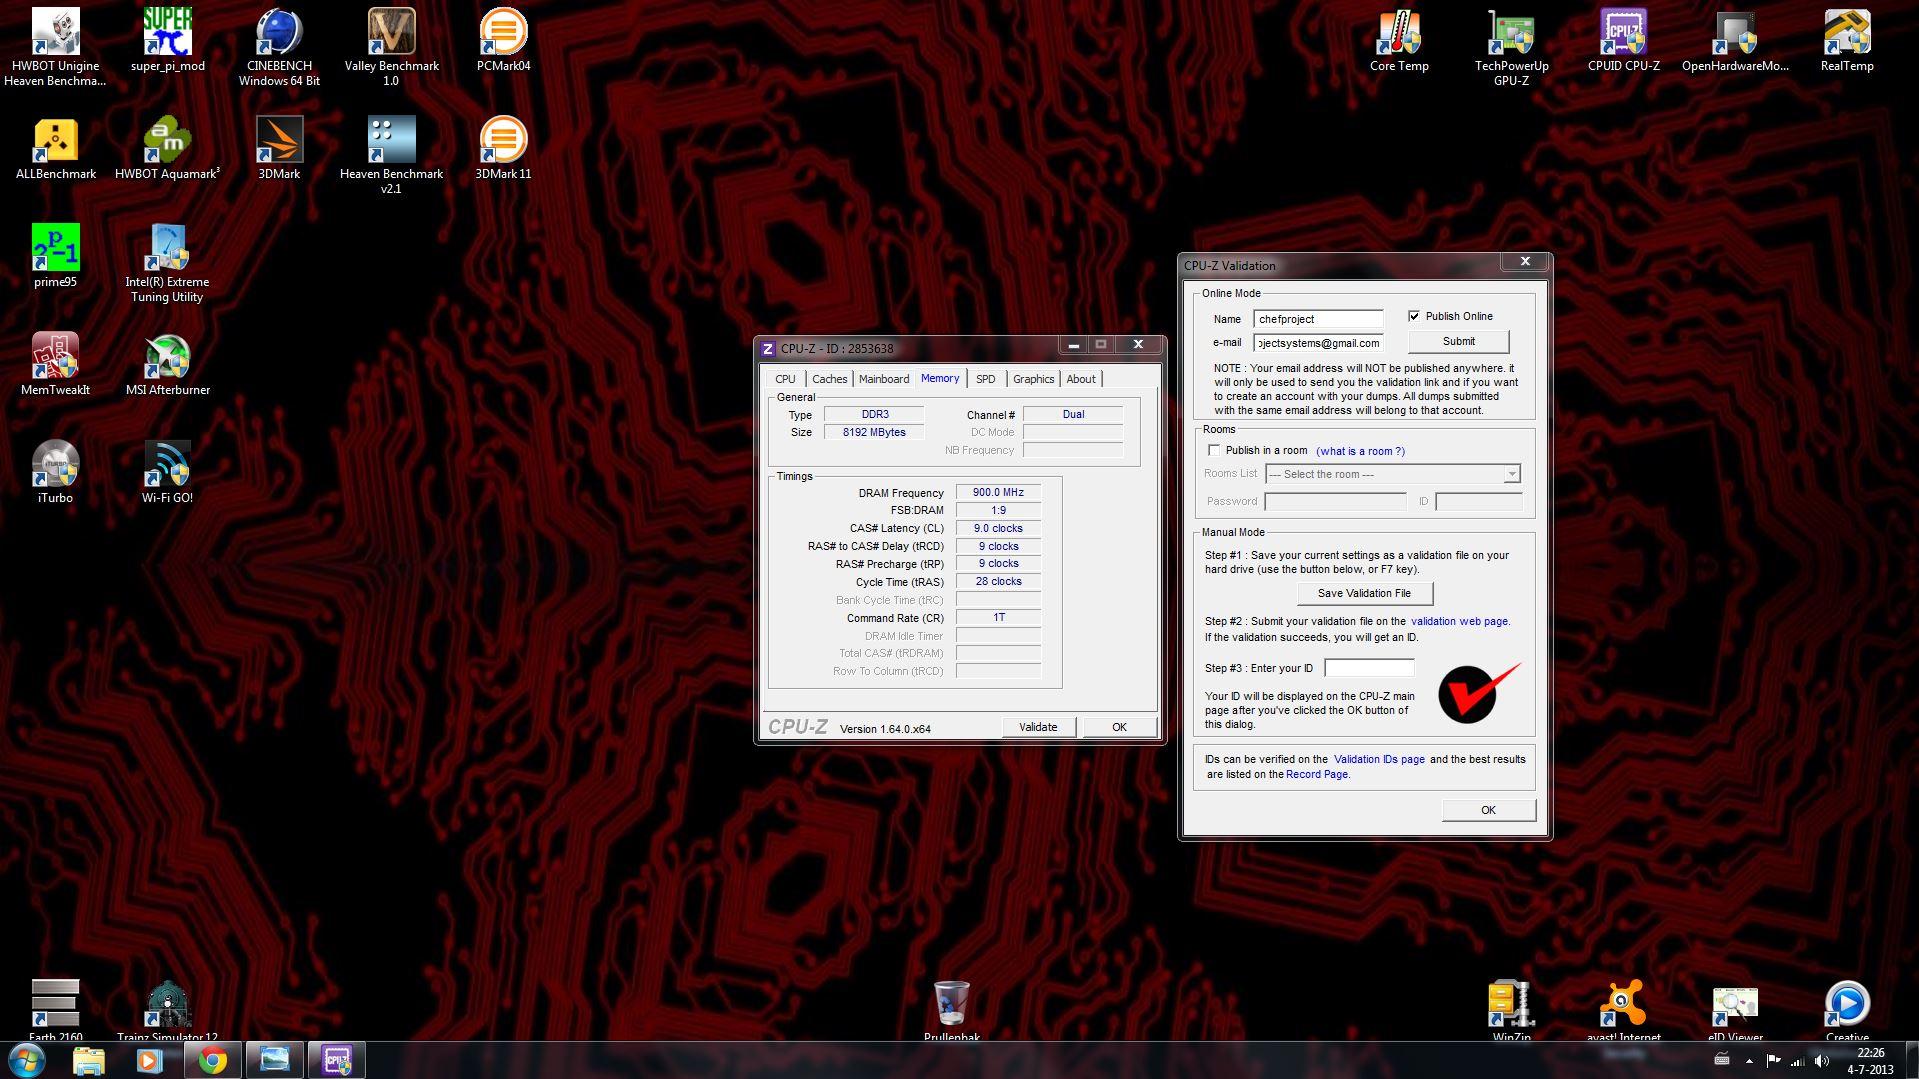Open ALLBenchmark desktop shortcut
1919x1079 pixels.
pyautogui.click(x=55, y=148)
